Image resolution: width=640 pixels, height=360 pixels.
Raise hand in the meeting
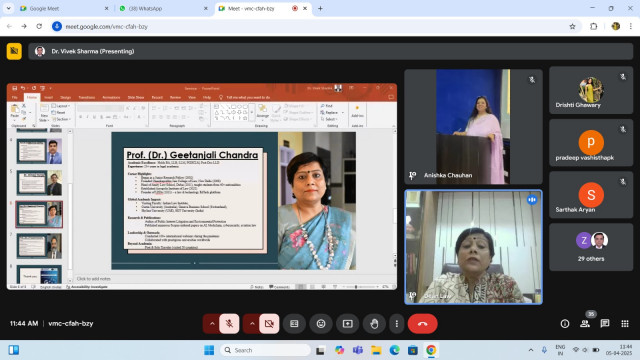click(374, 324)
